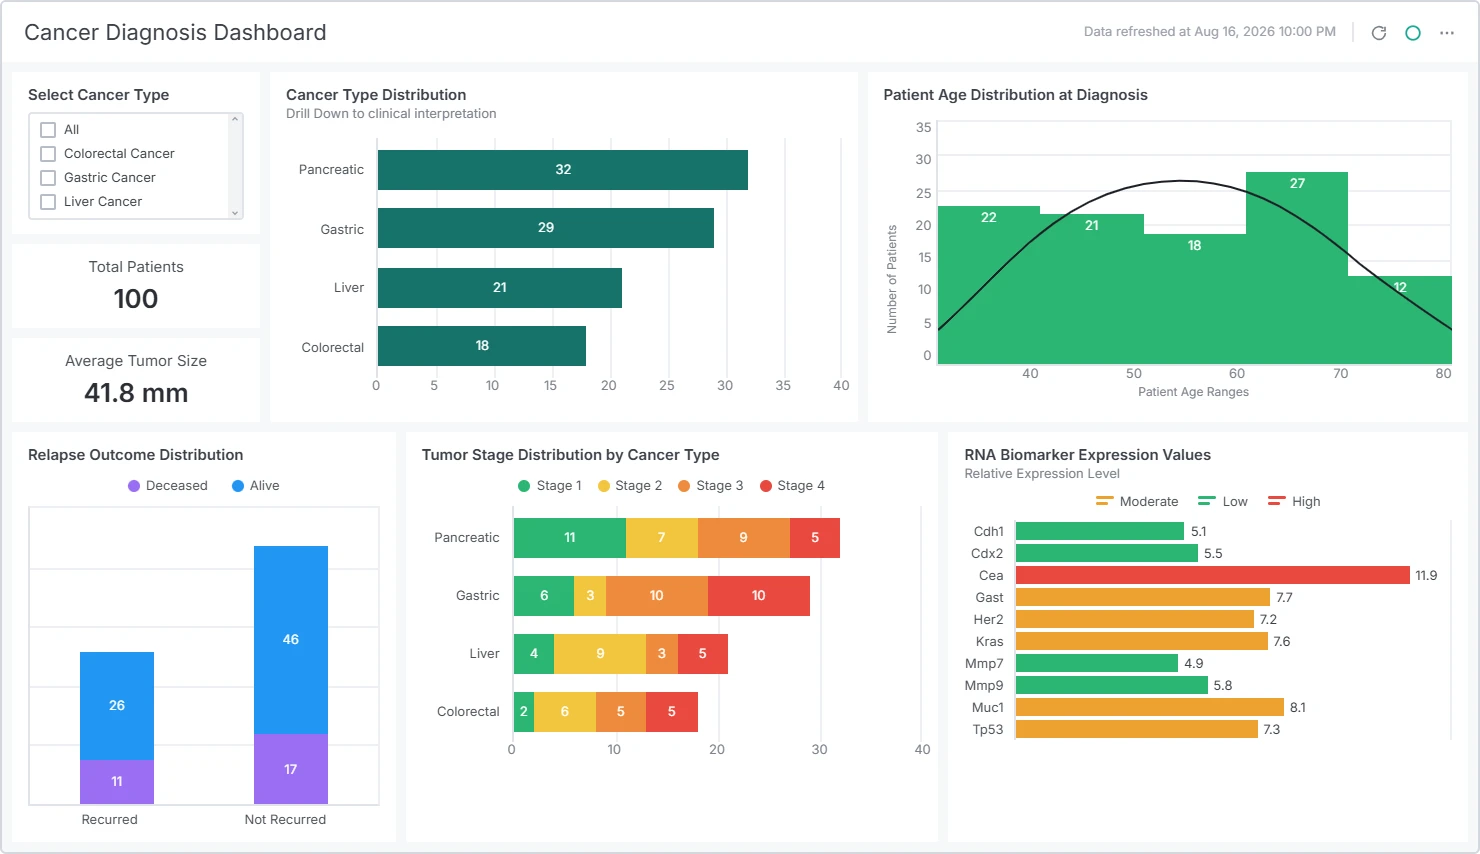The height and width of the screenshot is (854, 1480).
Task: Click the Average Tumor Size 41.8 mm value
Action: click(136, 393)
